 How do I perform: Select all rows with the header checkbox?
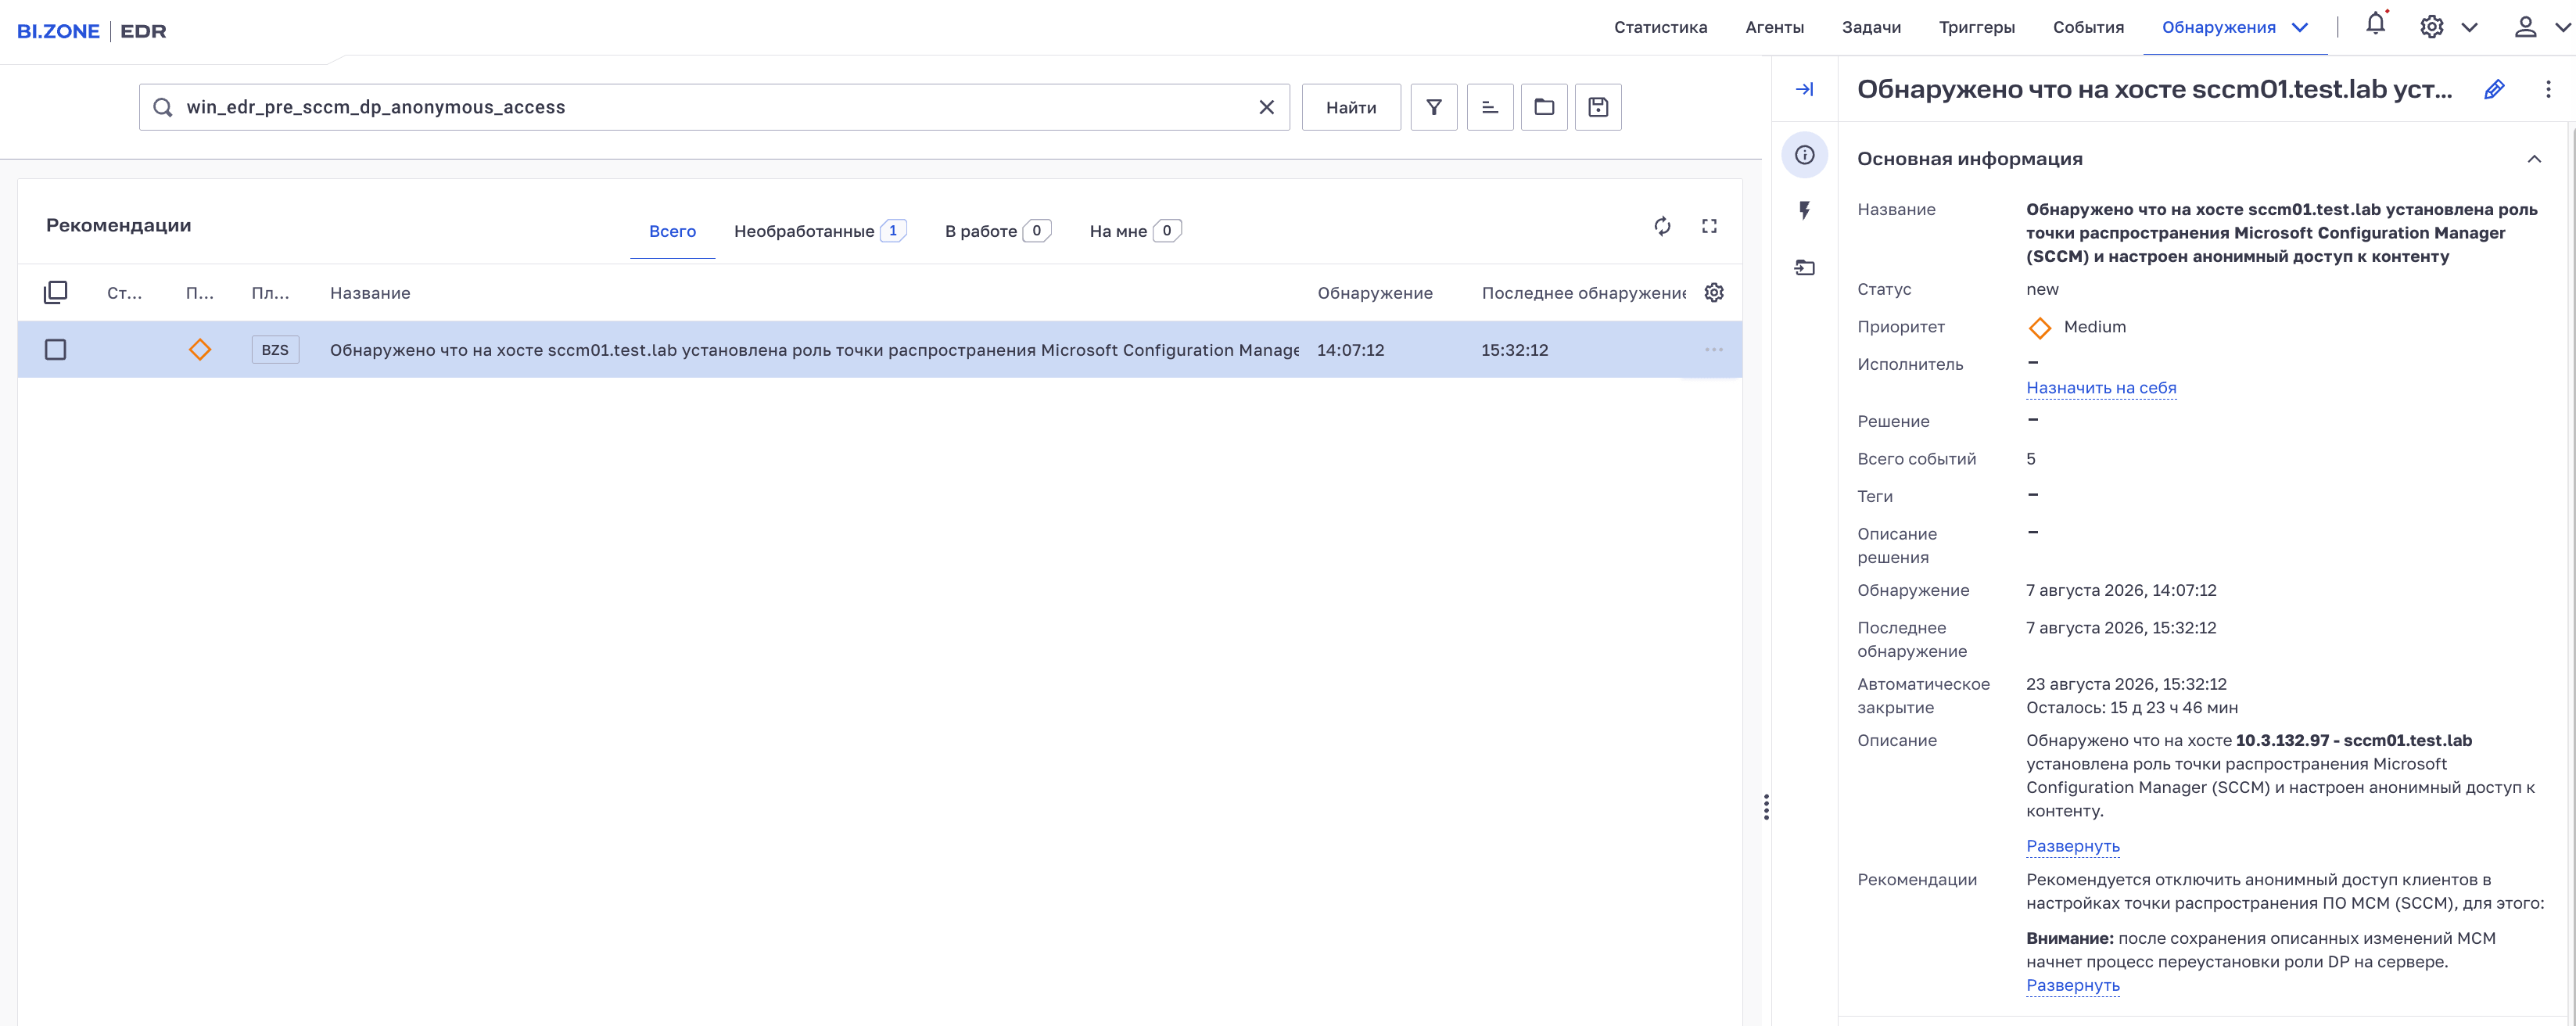(55, 292)
